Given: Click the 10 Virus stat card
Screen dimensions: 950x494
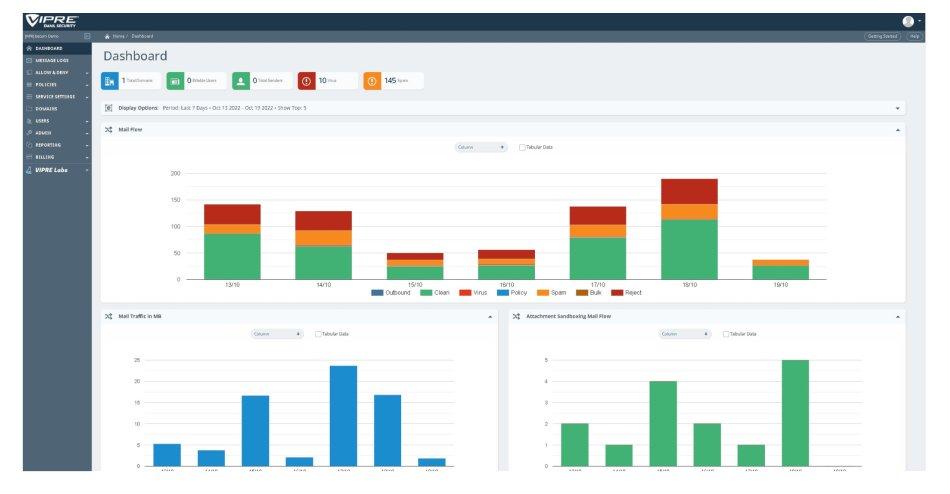Looking at the screenshot, I should [328, 81].
